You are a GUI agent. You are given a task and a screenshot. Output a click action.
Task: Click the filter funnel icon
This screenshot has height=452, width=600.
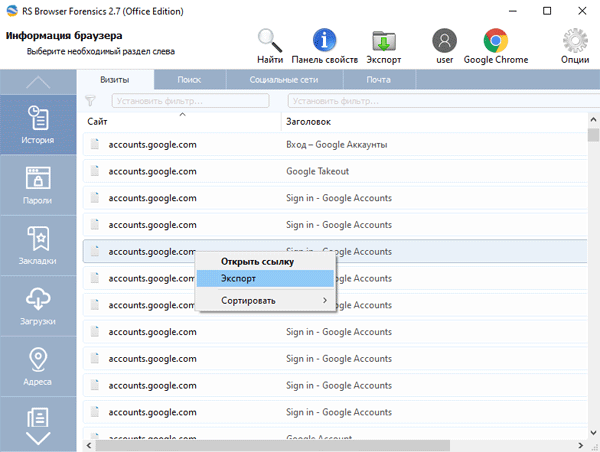click(90, 101)
